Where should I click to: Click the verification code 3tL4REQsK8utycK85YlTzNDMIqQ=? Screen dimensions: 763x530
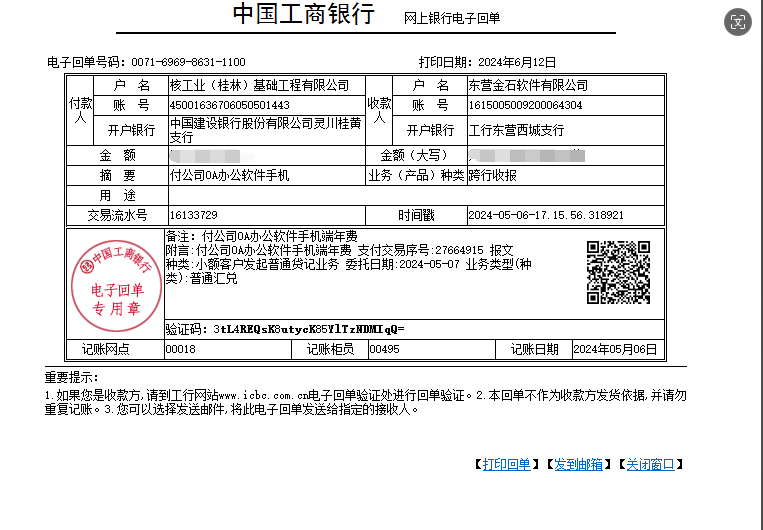click(309, 329)
